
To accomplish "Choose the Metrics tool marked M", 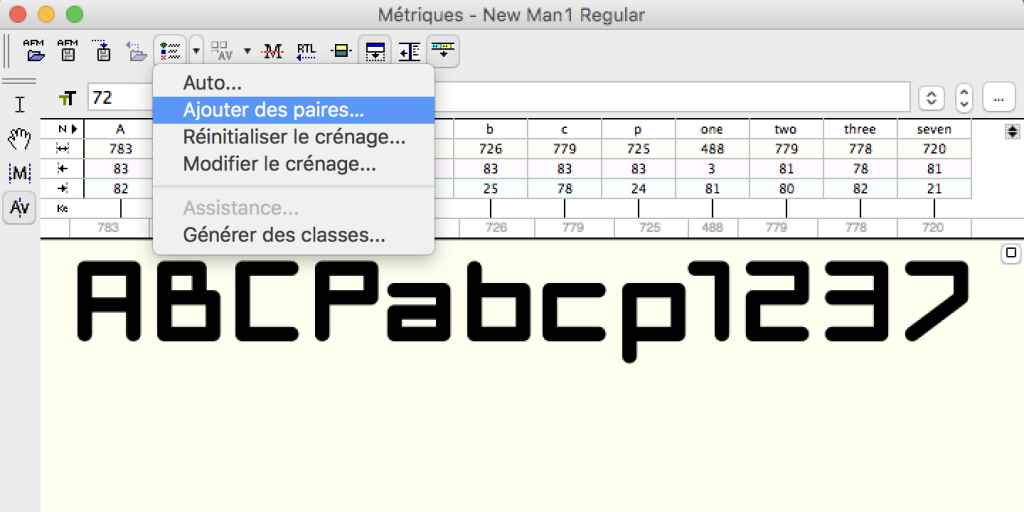I will [19, 173].
